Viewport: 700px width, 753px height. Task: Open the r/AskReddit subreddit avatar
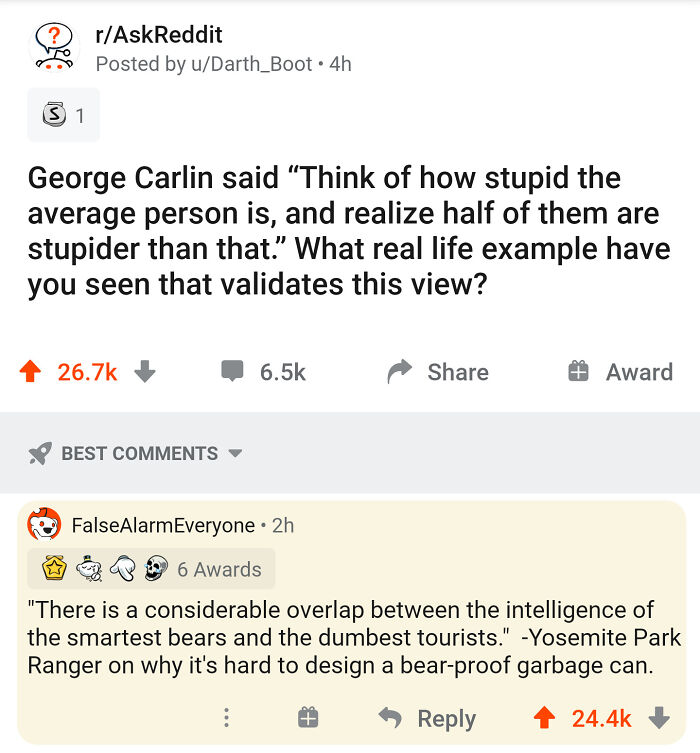(54, 48)
